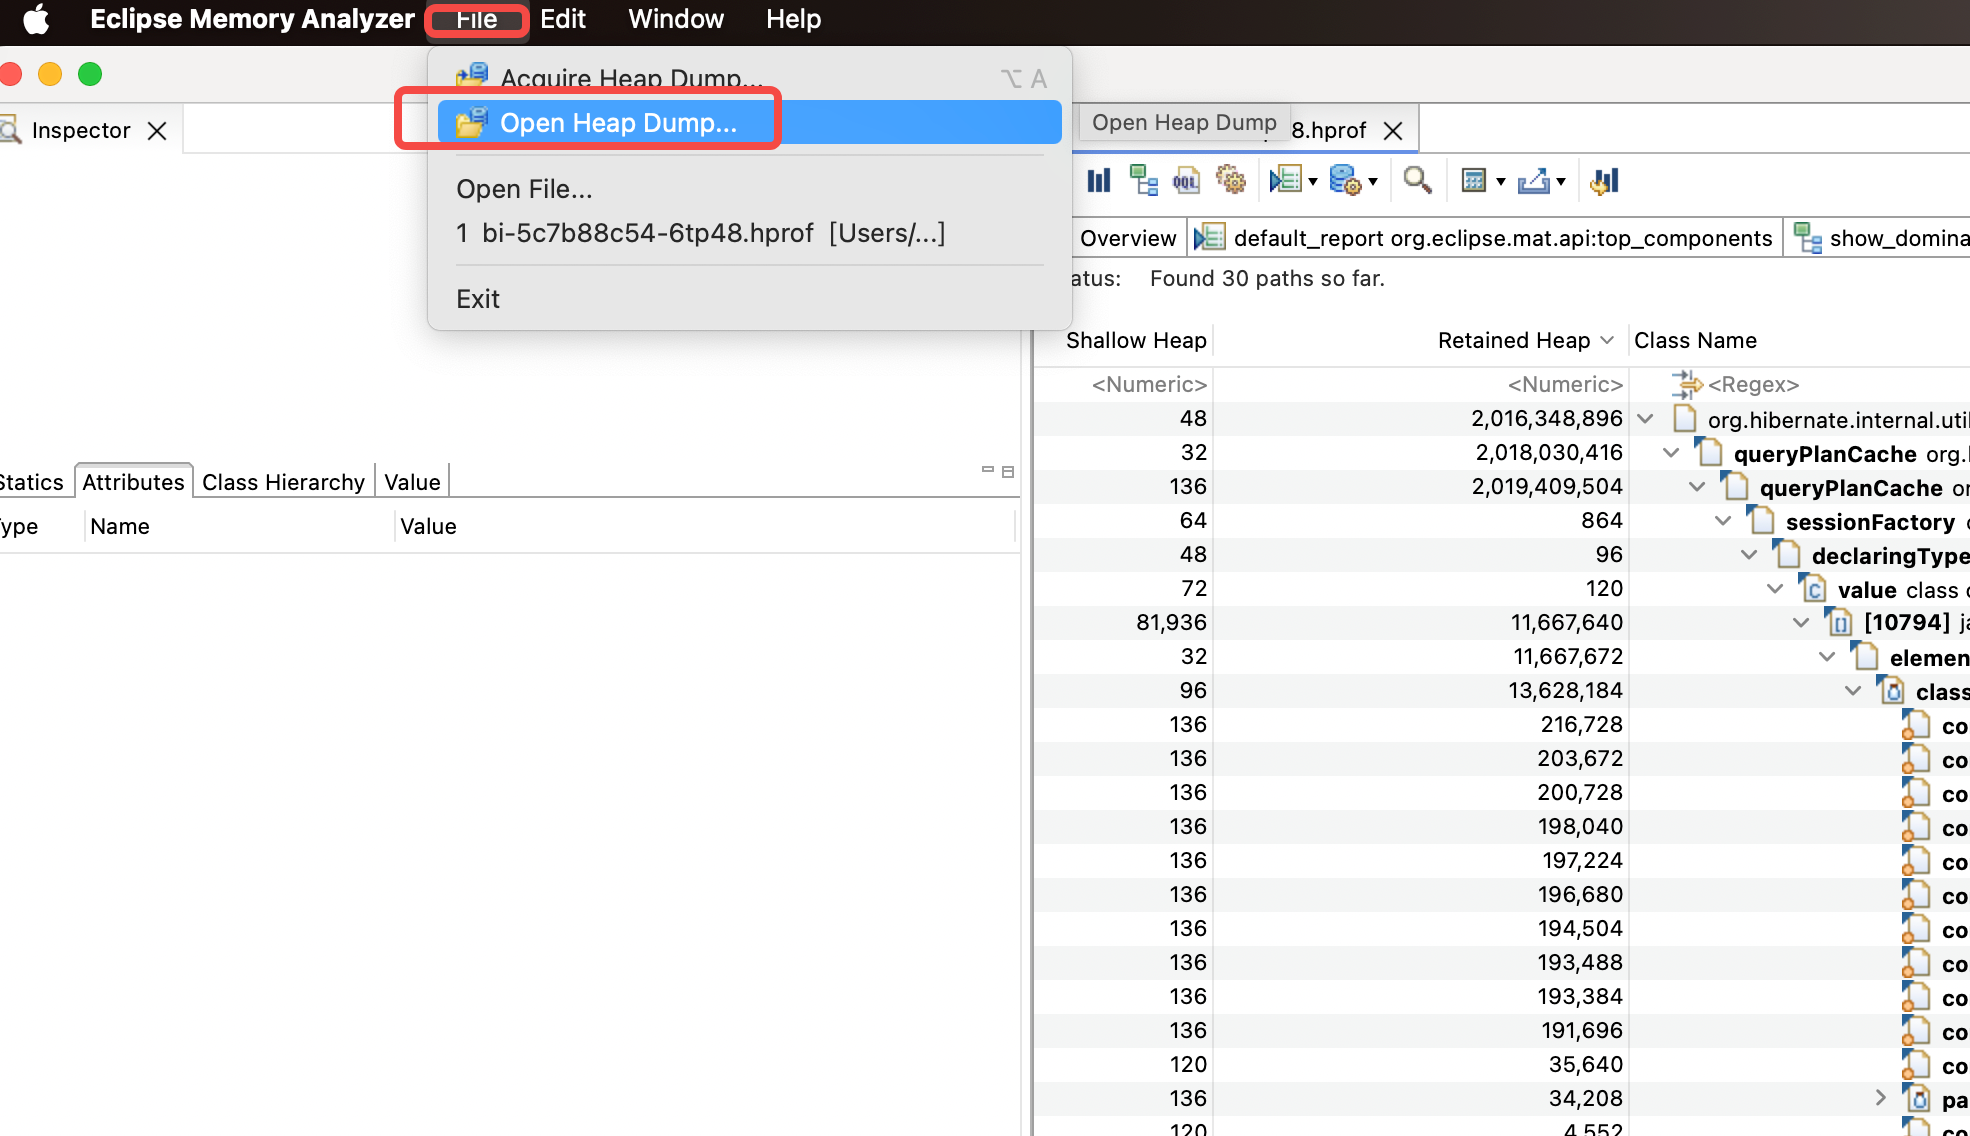Open the Export dropdown arrow

(x=1560, y=182)
